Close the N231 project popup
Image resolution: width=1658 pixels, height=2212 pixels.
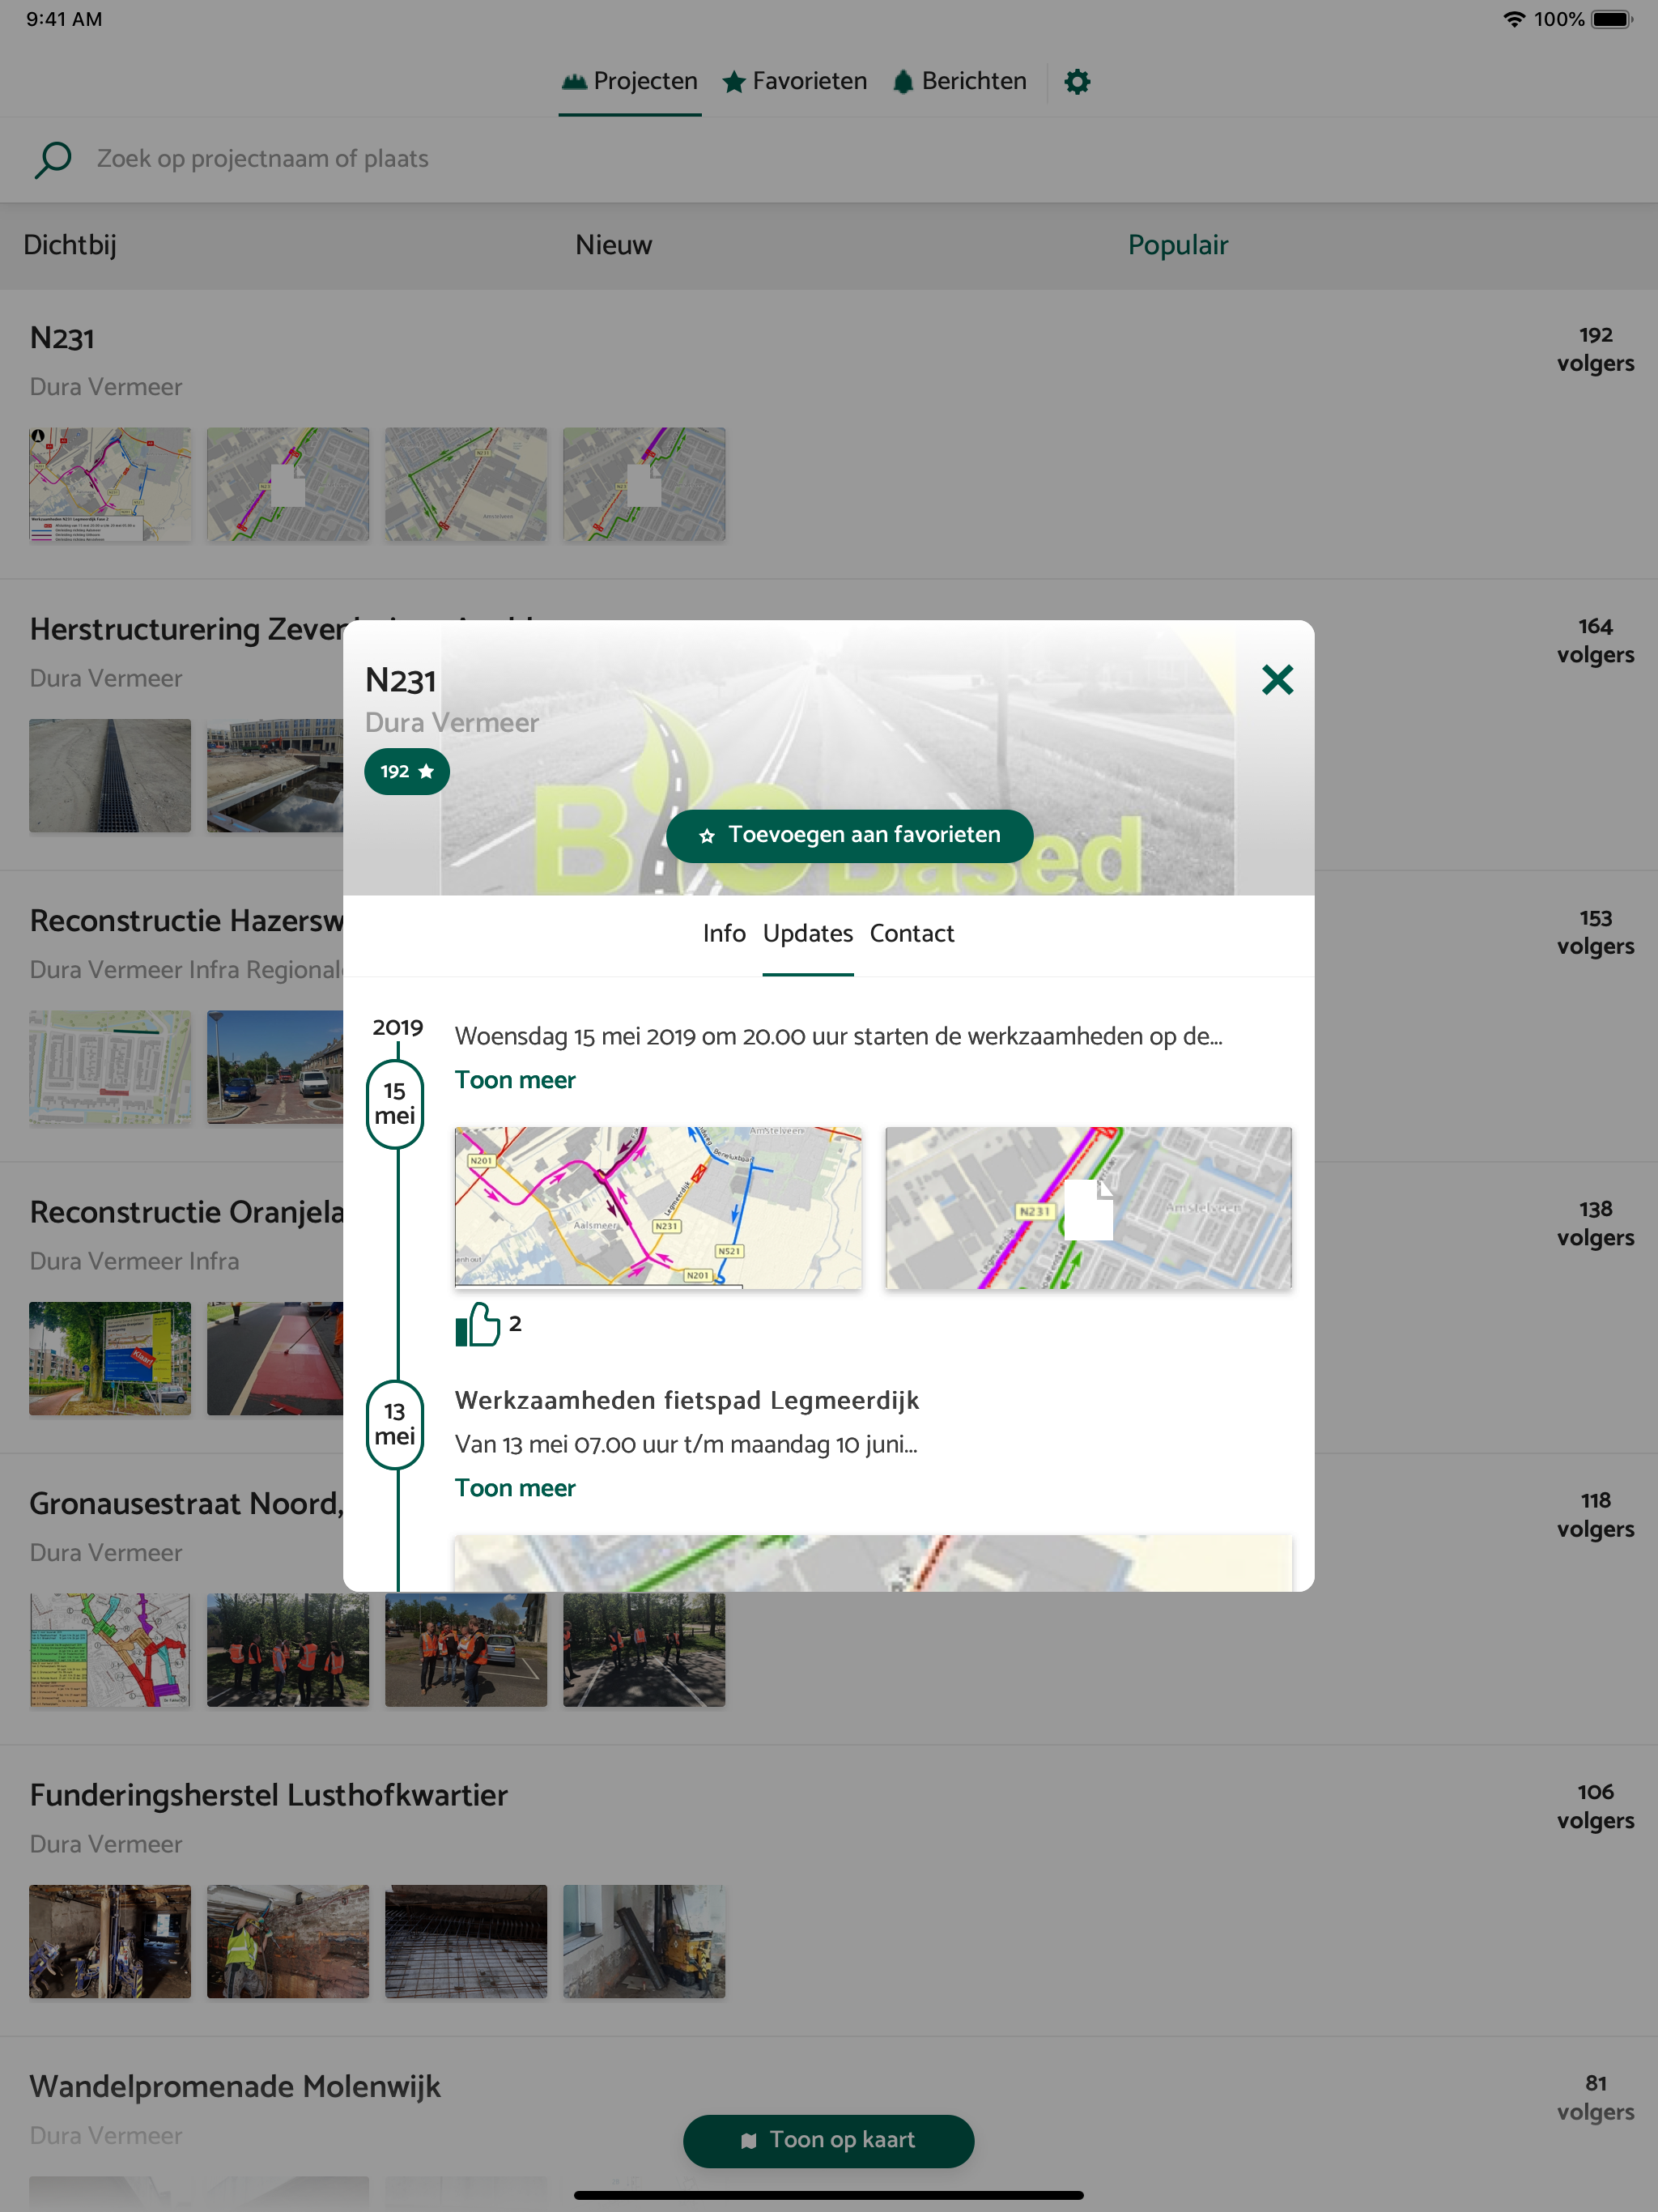pos(1277,680)
